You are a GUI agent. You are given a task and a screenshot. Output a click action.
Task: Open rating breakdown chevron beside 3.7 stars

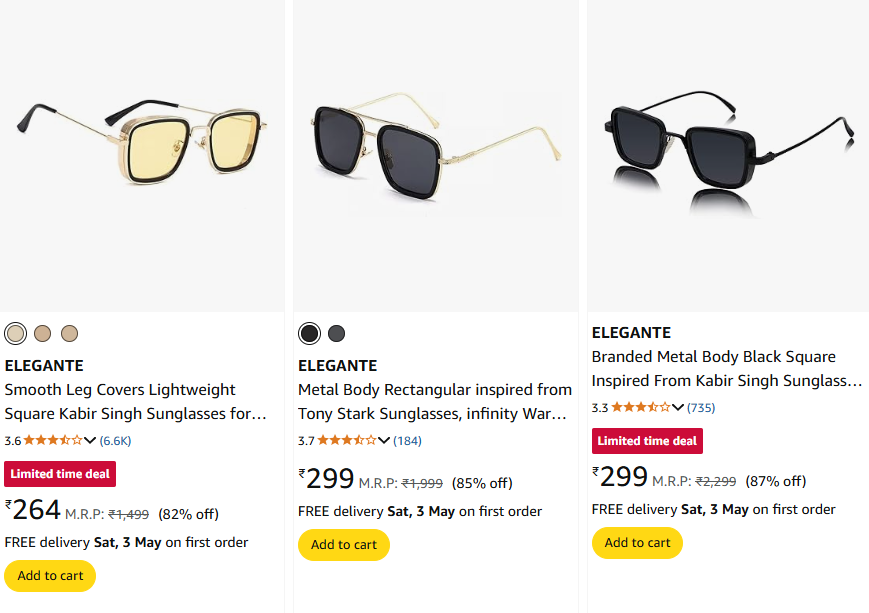pyautogui.click(x=384, y=440)
